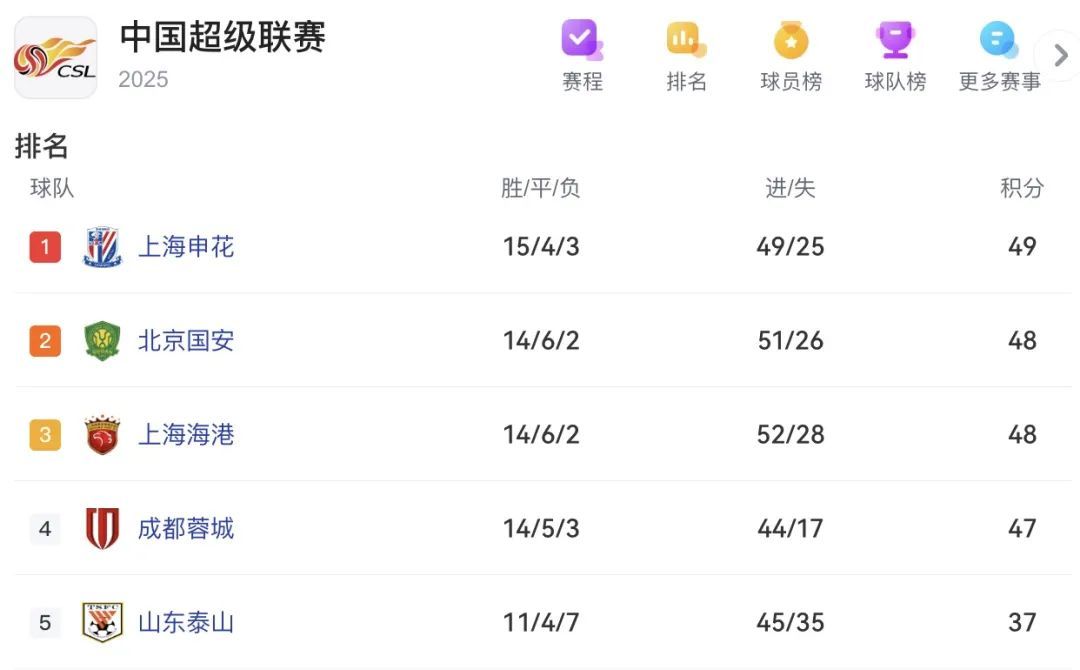Open the 球队榜 team leaderboard icon
Image resolution: width=1080 pixels, height=670 pixels.
point(895,41)
